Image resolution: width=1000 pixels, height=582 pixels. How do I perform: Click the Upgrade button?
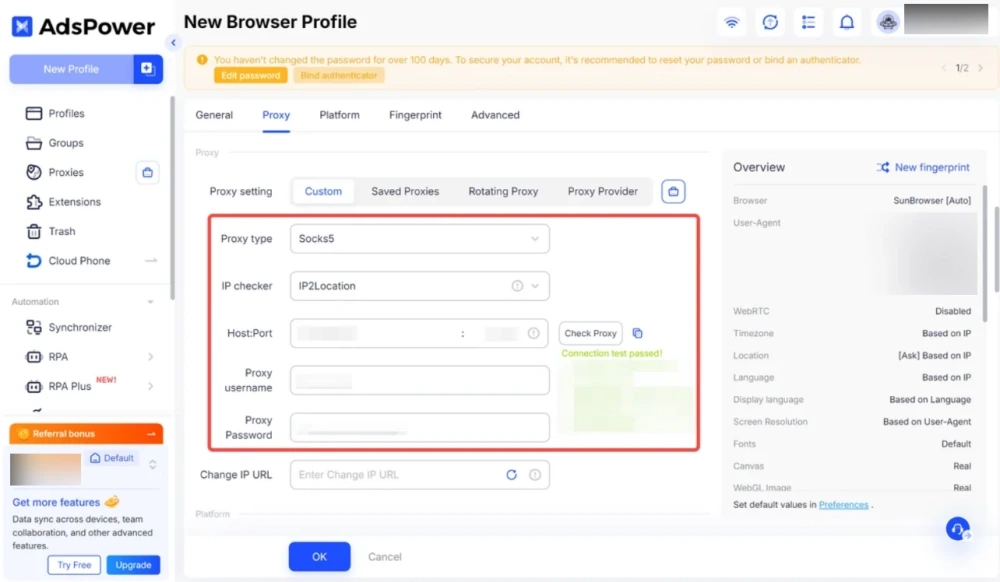coord(133,565)
